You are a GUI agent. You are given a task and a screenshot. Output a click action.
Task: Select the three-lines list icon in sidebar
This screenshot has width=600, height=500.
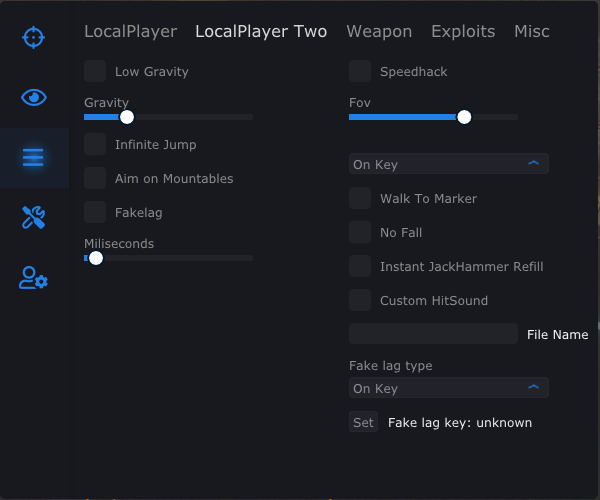pyautogui.click(x=34, y=157)
